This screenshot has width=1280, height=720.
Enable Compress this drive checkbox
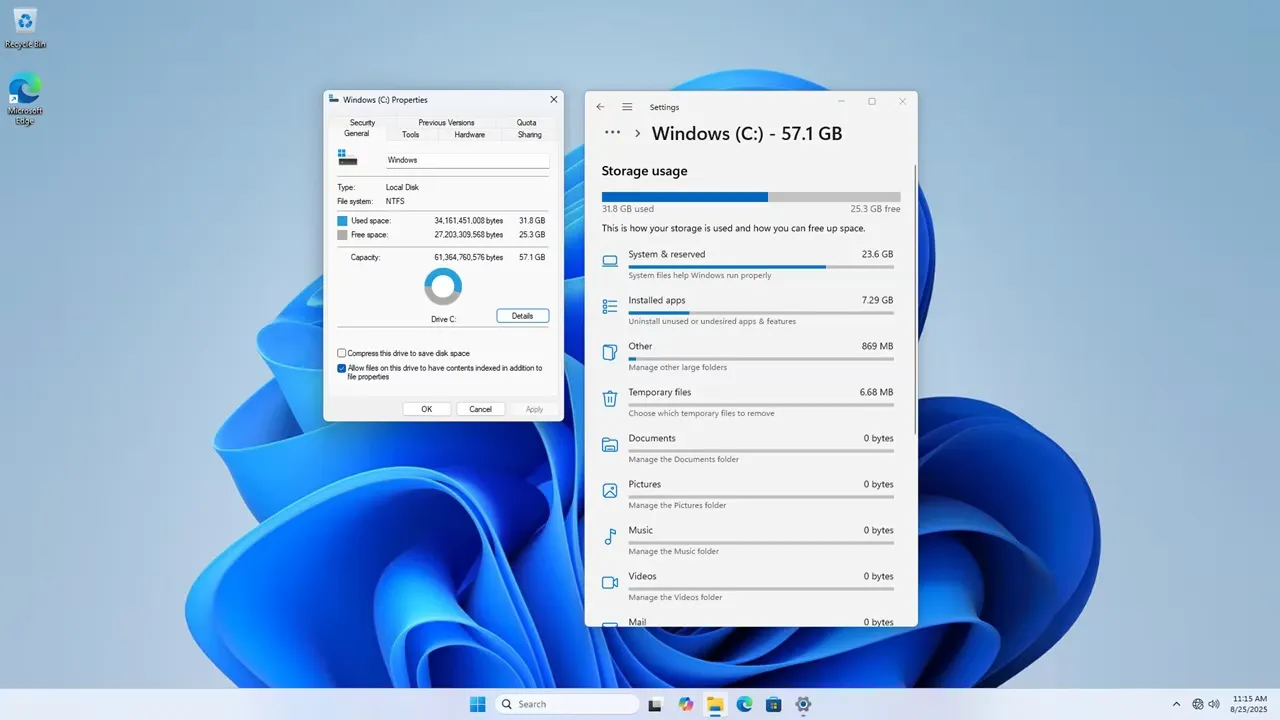pyautogui.click(x=342, y=353)
